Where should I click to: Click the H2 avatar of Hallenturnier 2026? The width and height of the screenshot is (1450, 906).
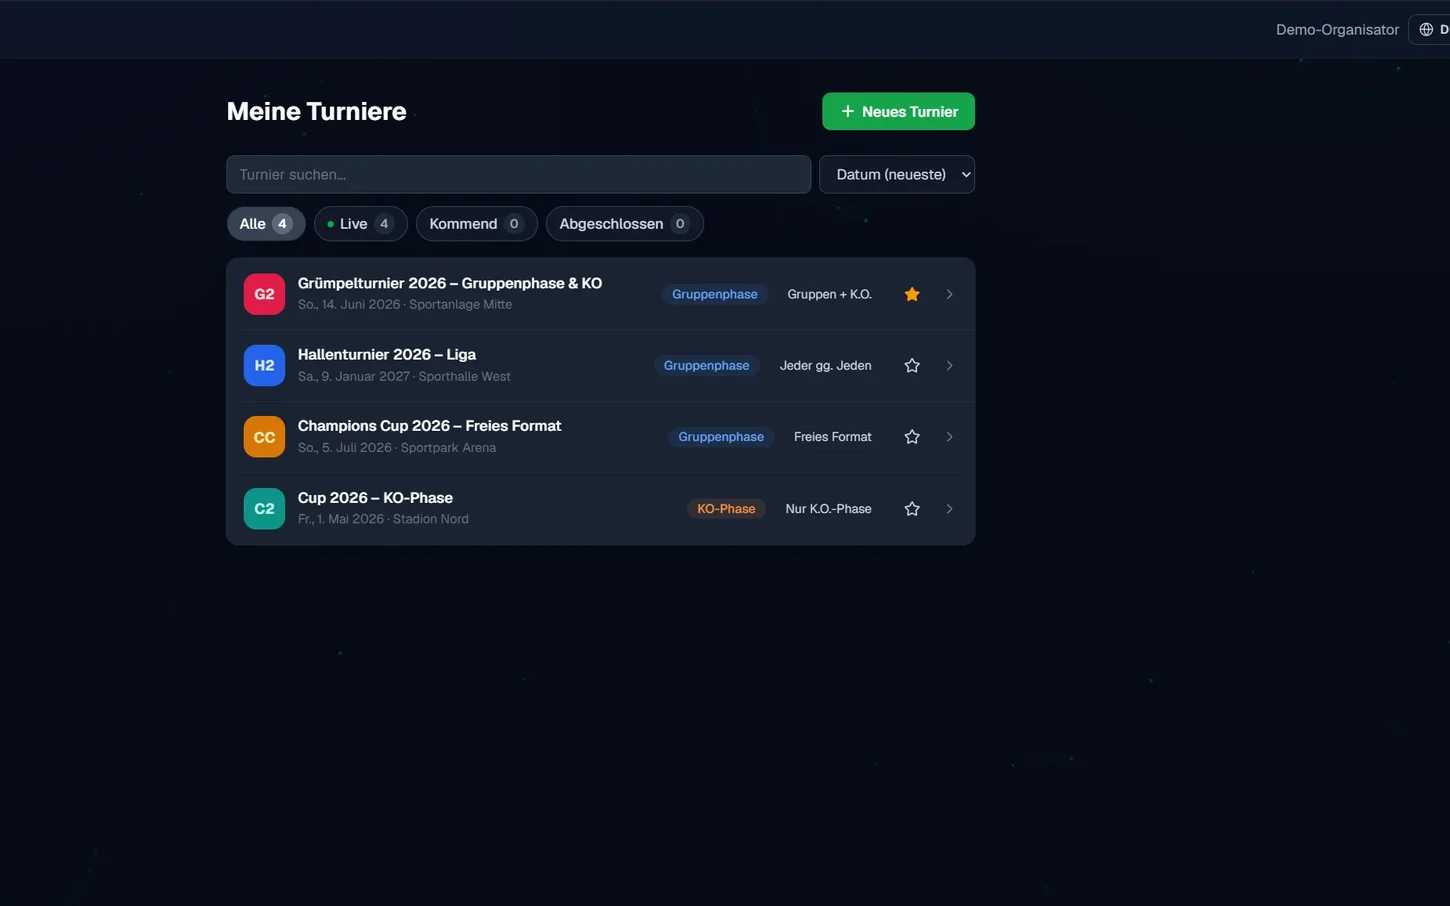tap(264, 365)
